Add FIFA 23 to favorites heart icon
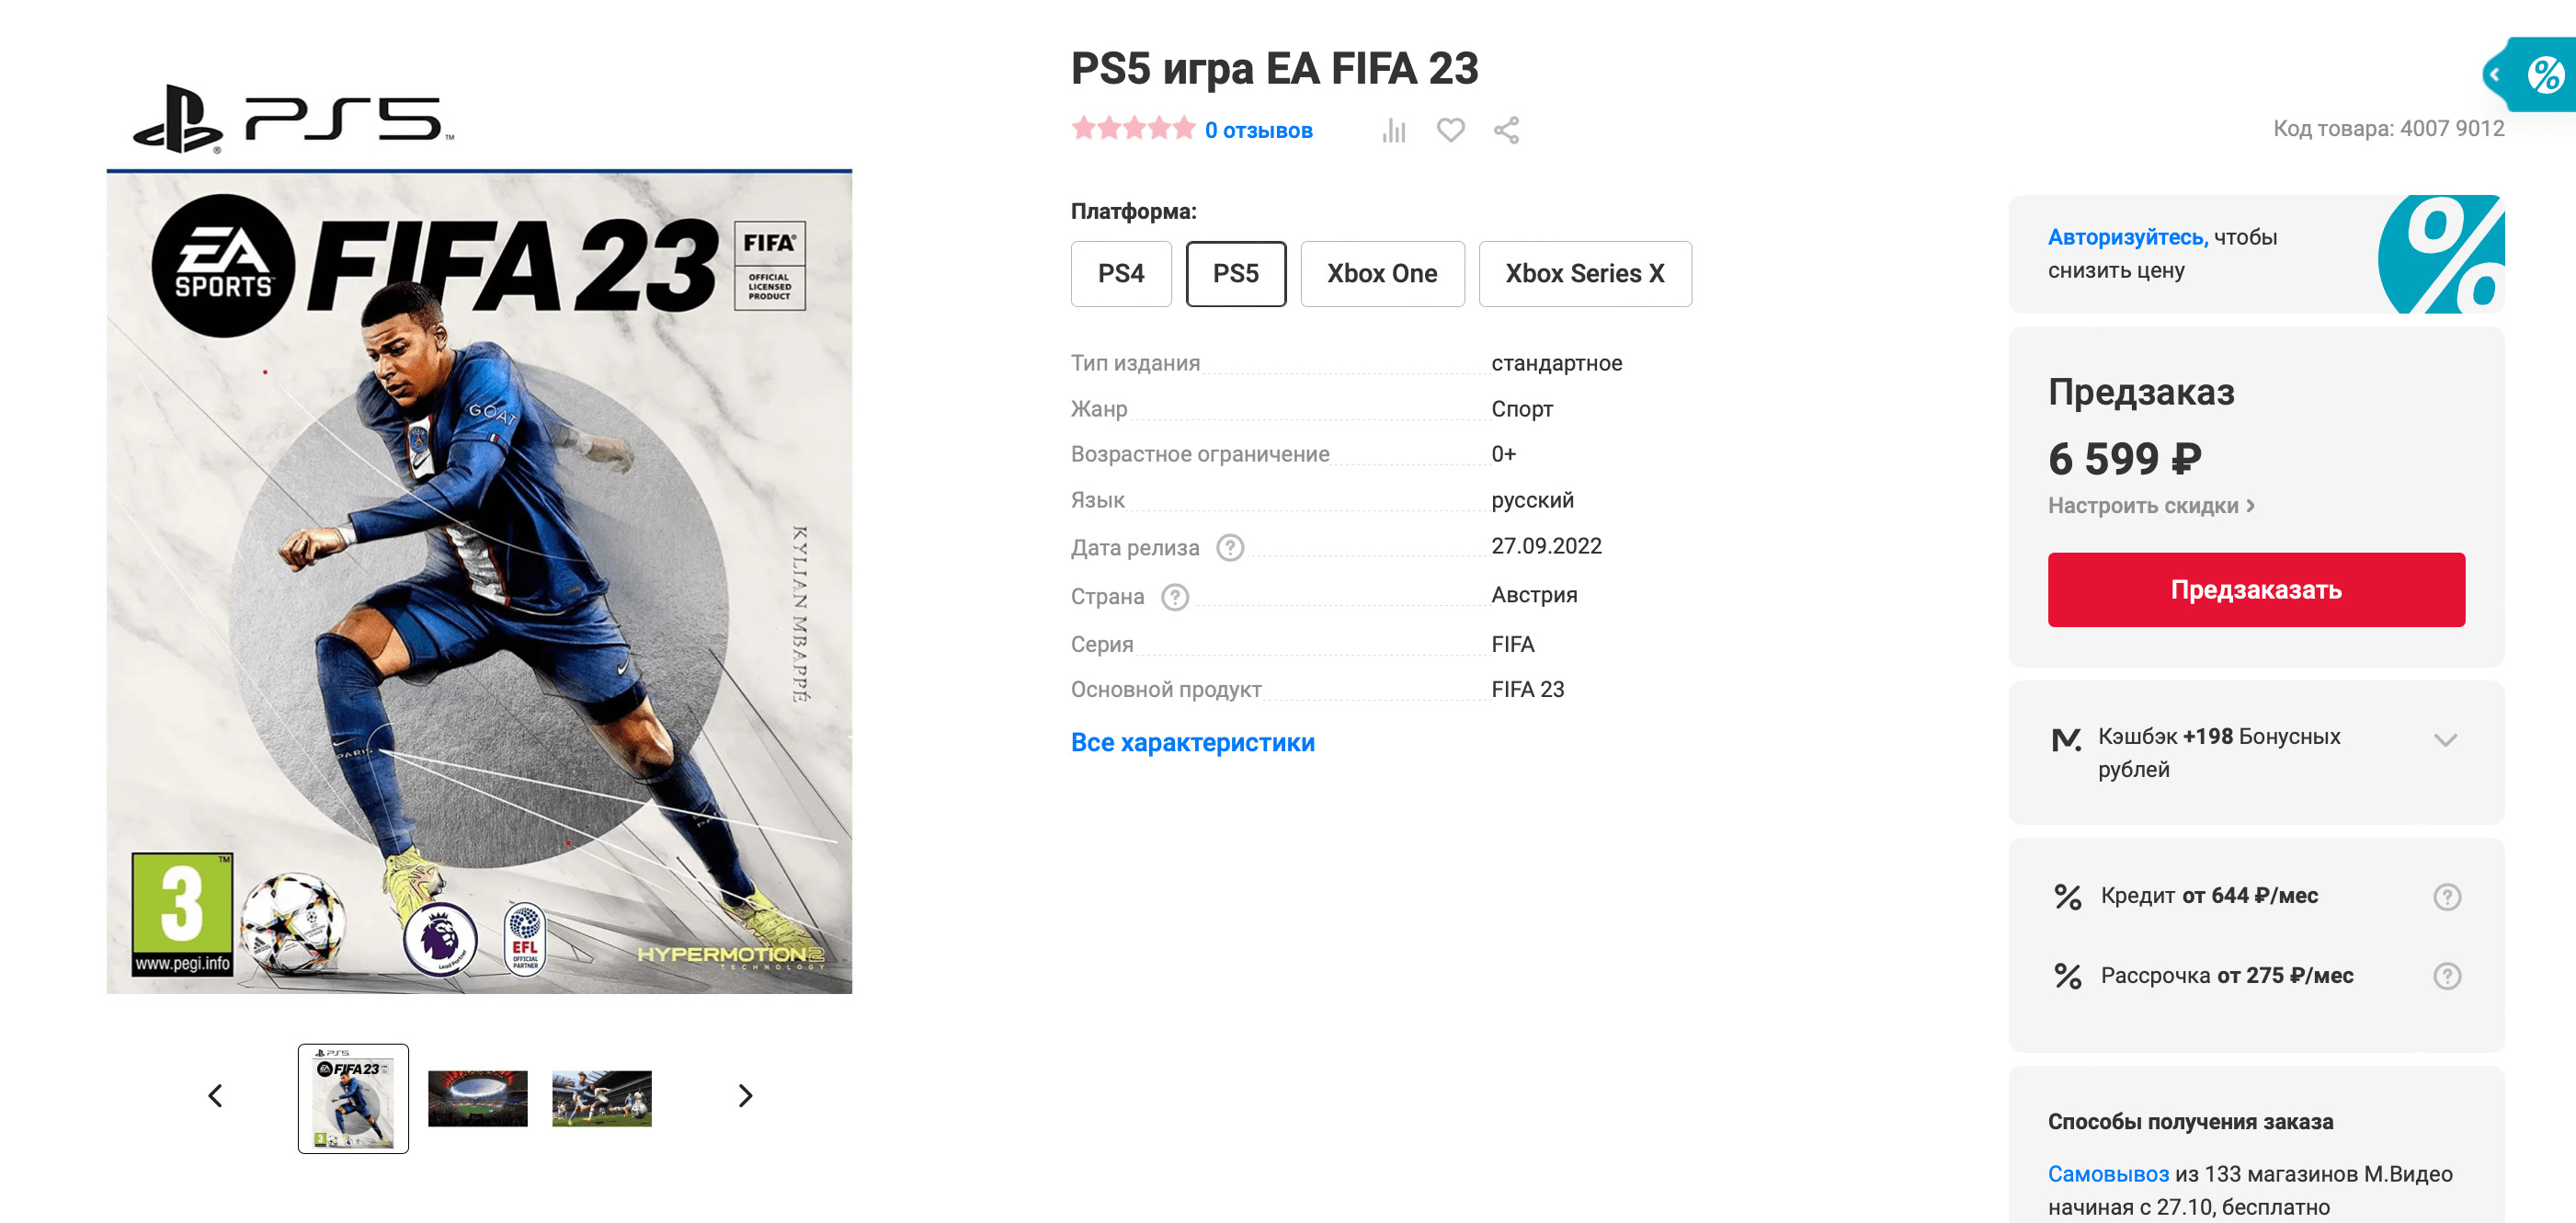 pyautogui.click(x=1450, y=130)
